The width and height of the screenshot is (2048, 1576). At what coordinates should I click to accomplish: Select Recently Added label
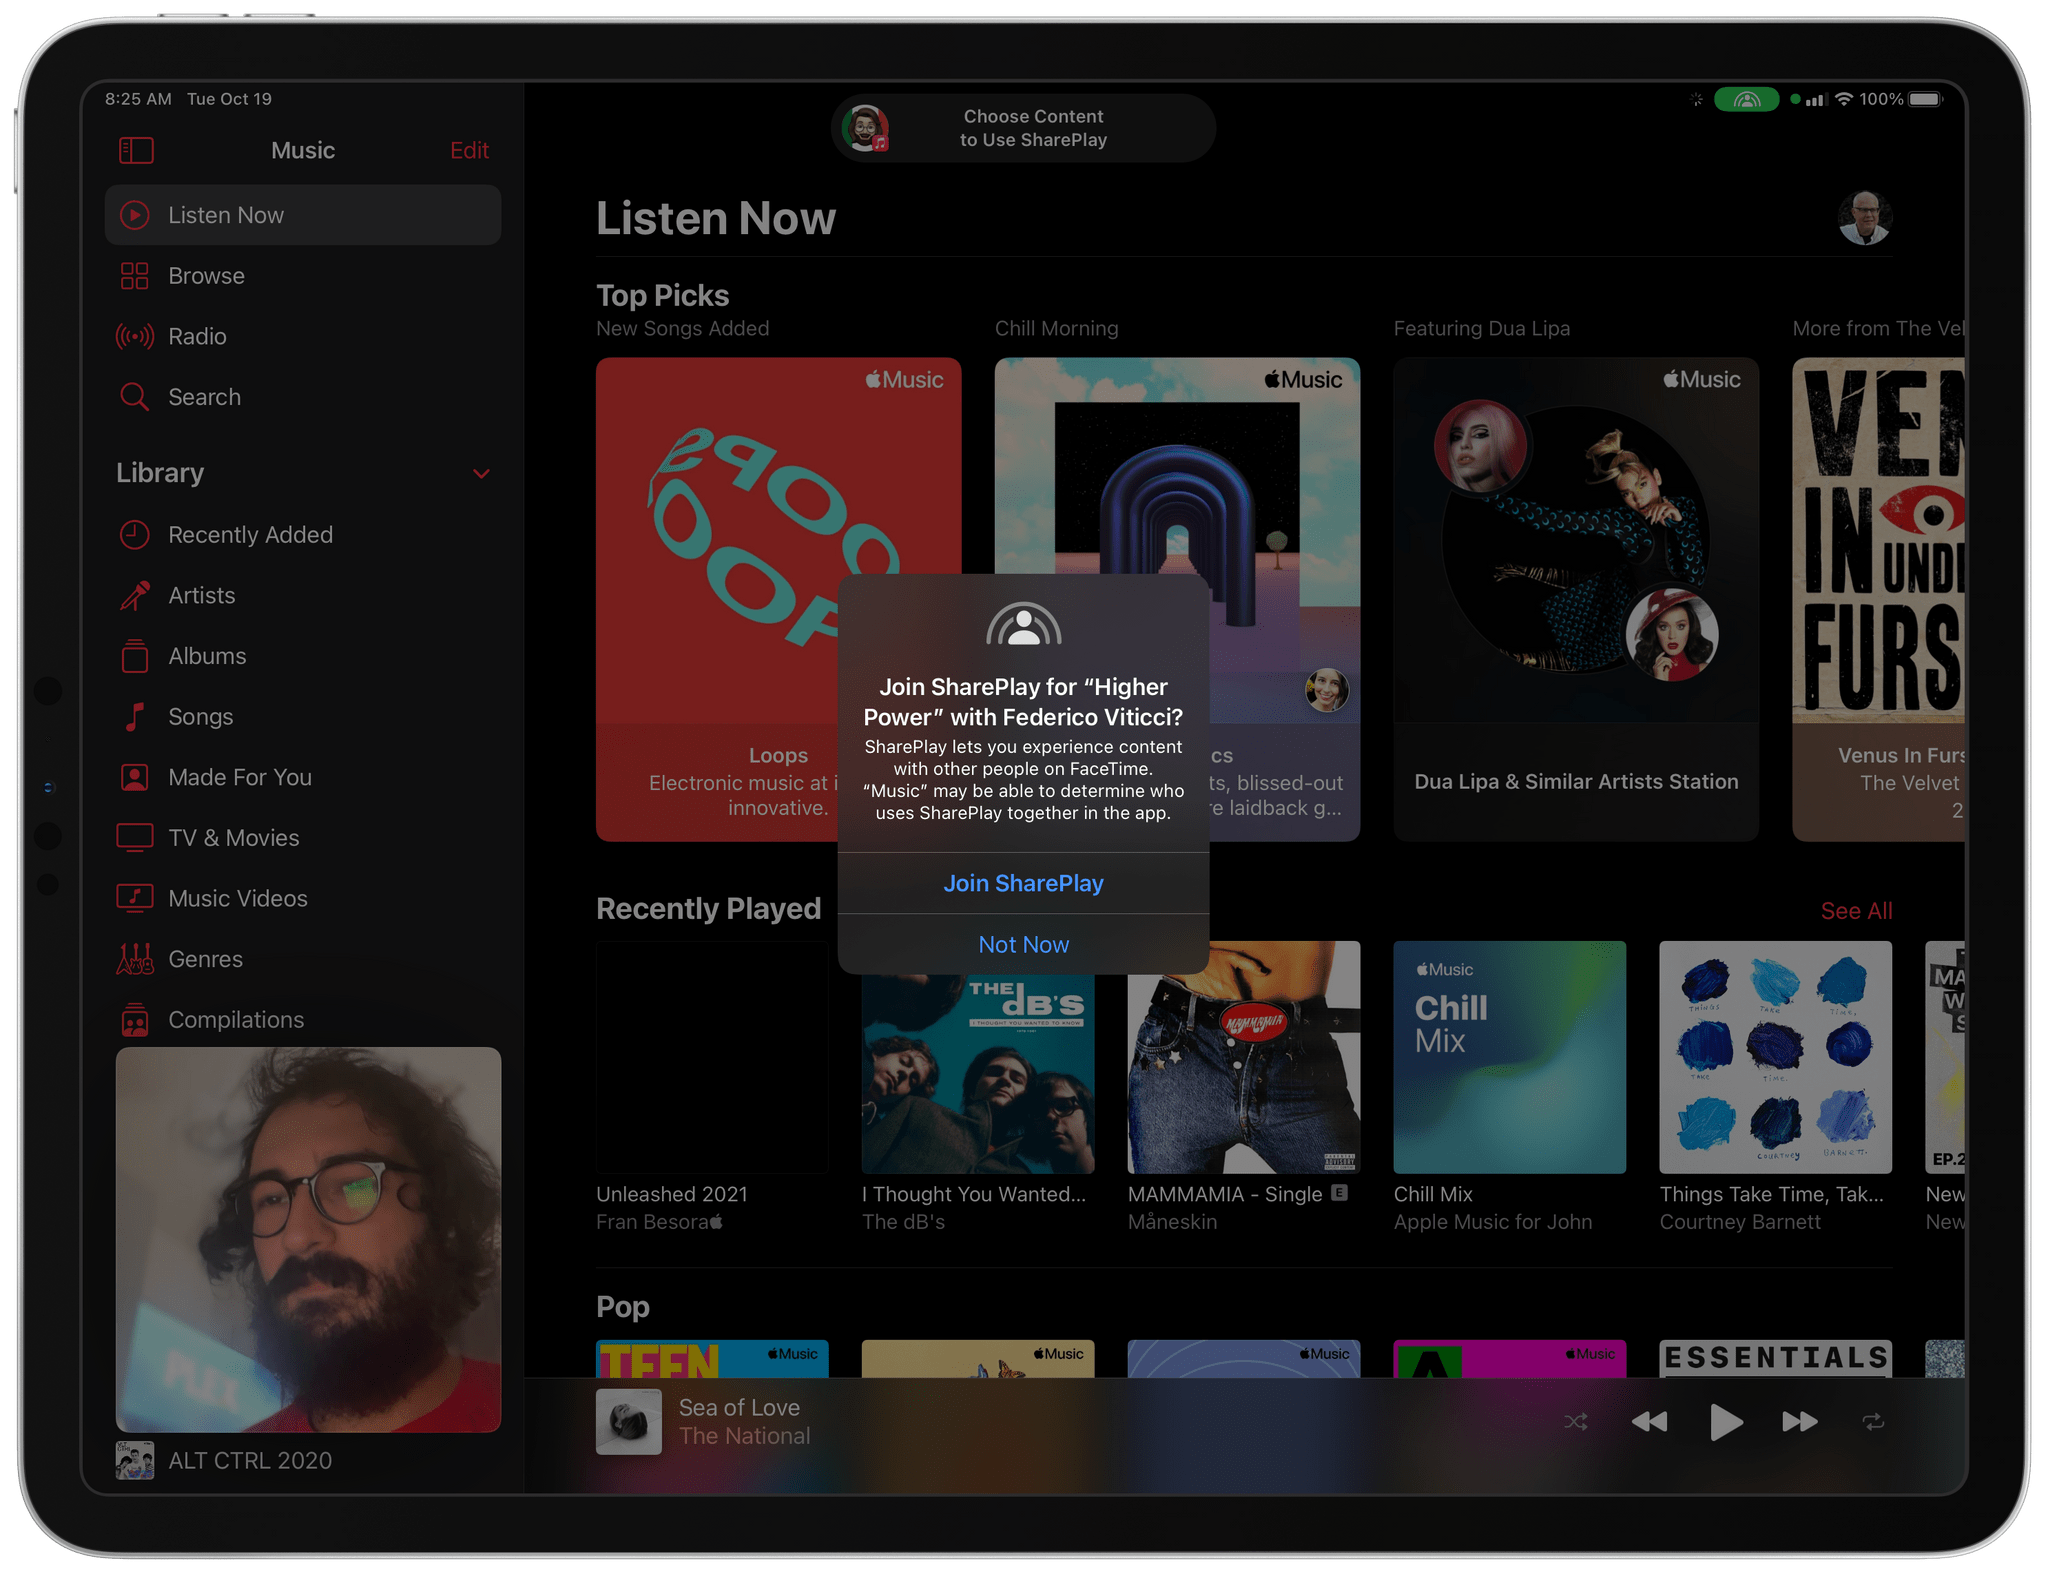(250, 535)
